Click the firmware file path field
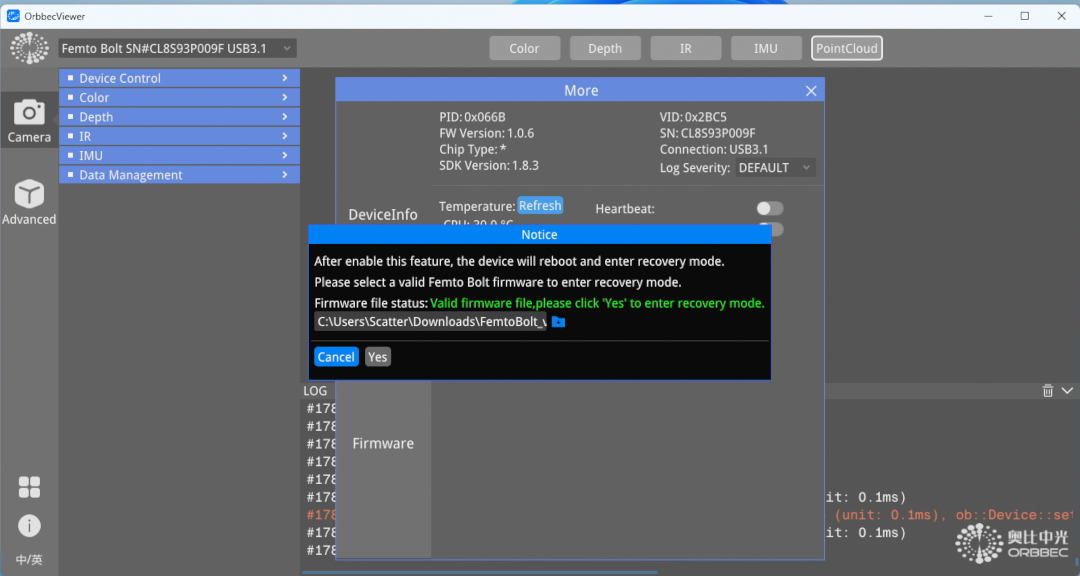This screenshot has width=1080, height=576. 431,322
